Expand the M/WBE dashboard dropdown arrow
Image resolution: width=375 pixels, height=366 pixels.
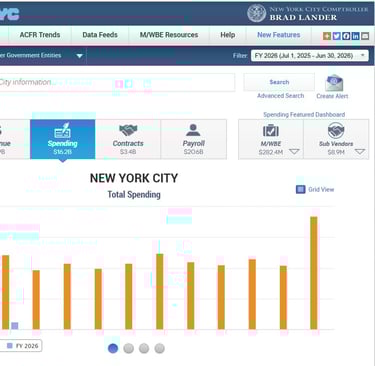294,152
